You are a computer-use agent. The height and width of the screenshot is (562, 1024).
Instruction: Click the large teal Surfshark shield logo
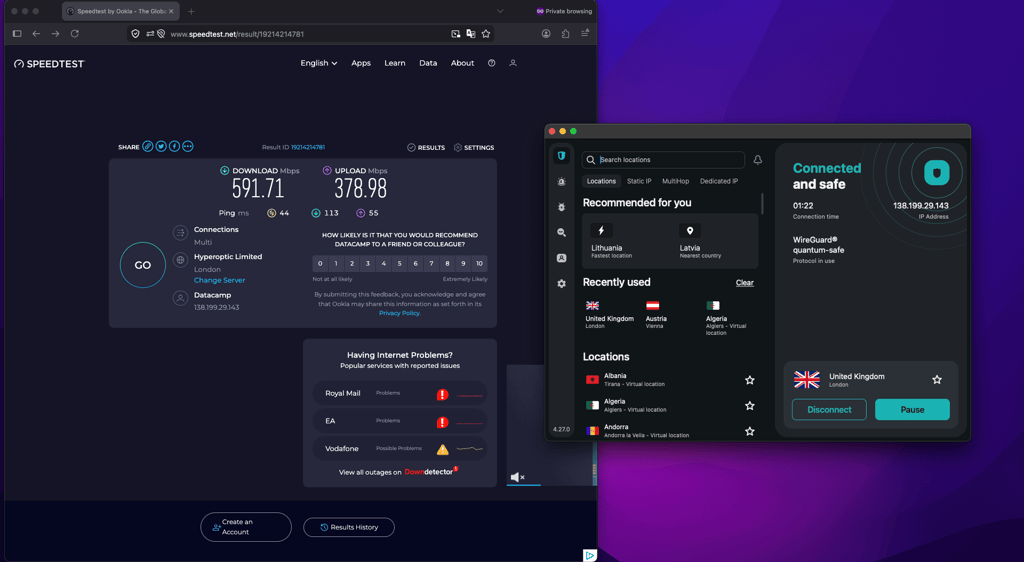[x=936, y=173]
